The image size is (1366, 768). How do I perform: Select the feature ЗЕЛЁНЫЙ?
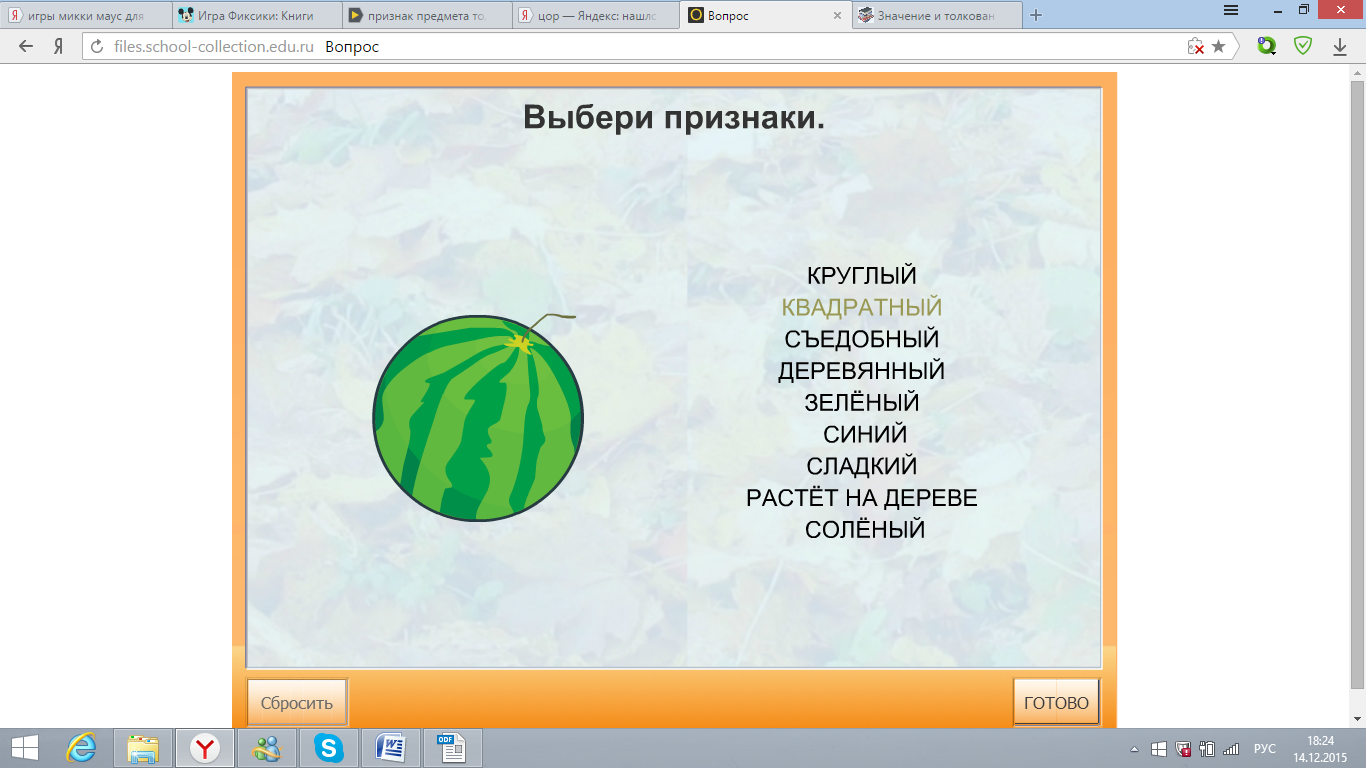point(862,402)
